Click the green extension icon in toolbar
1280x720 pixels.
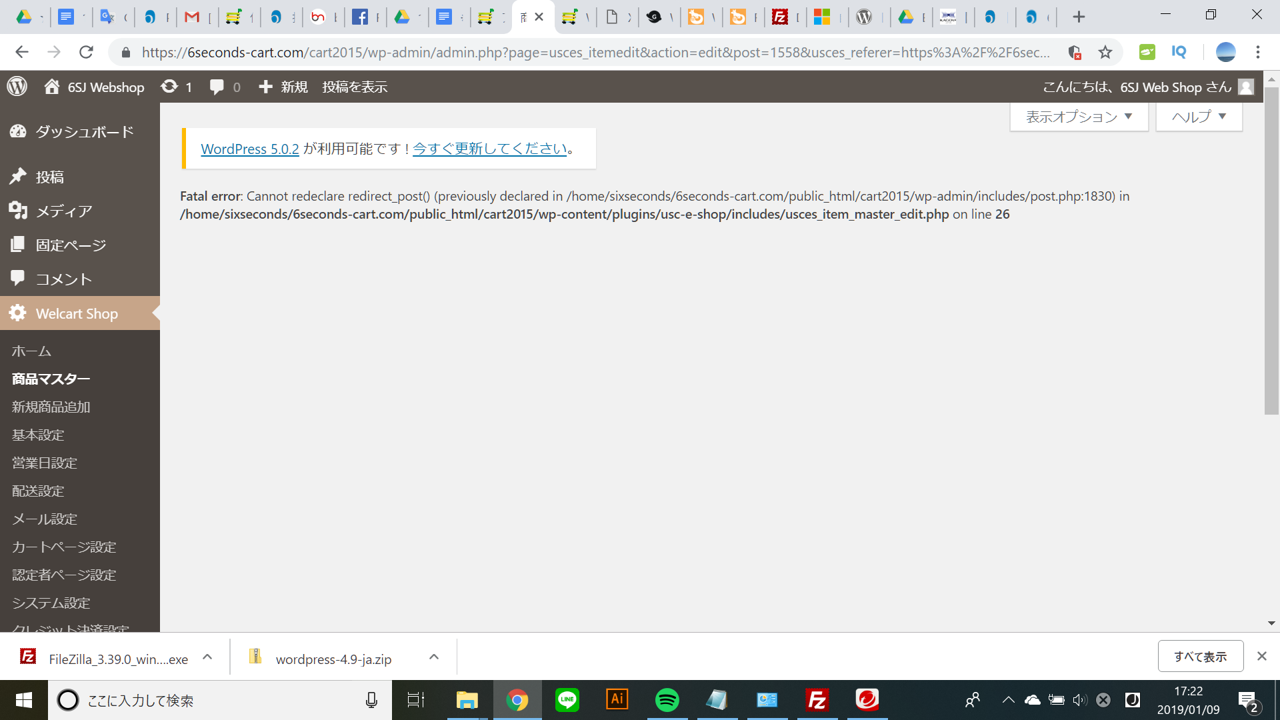(1147, 52)
